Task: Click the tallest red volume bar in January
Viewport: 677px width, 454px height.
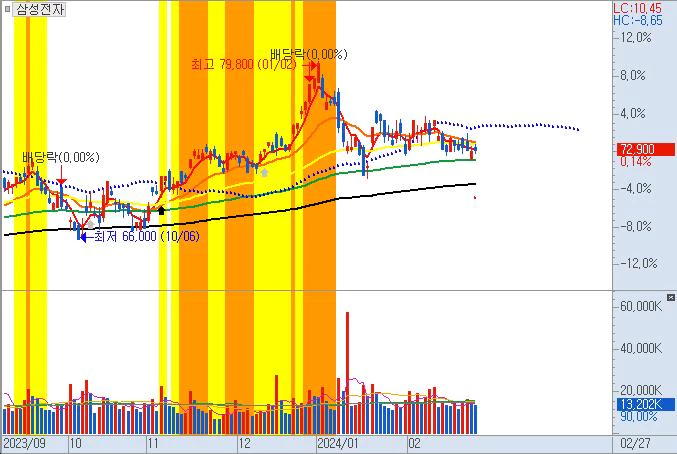Action: [348, 373]
